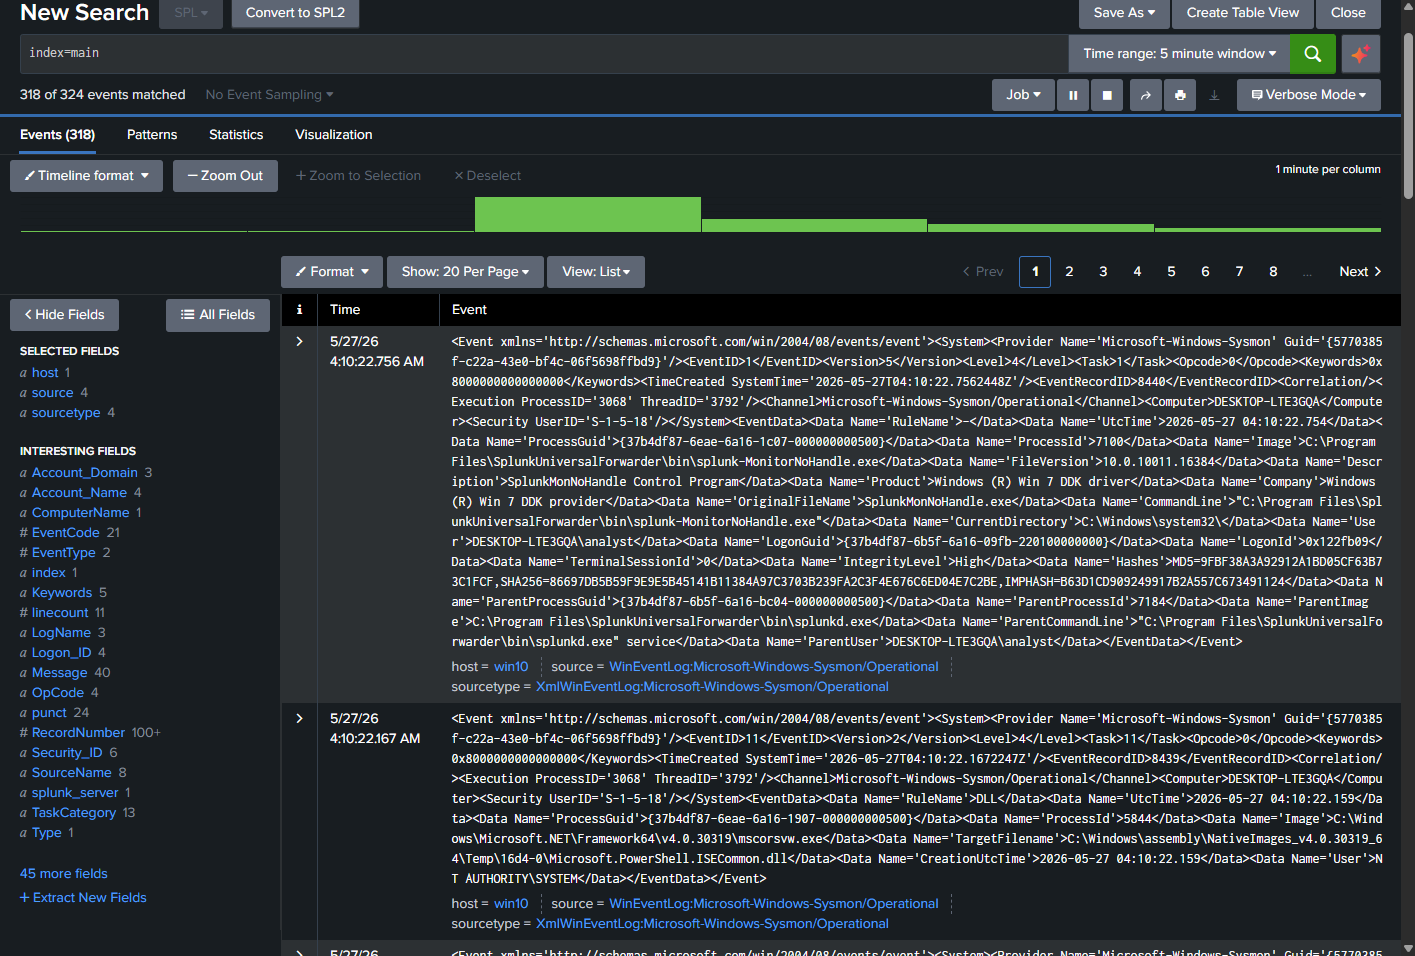Switch to the Statistics tab
The width and height of the screenshot is (1415, 956).
[x=236, y=135]
